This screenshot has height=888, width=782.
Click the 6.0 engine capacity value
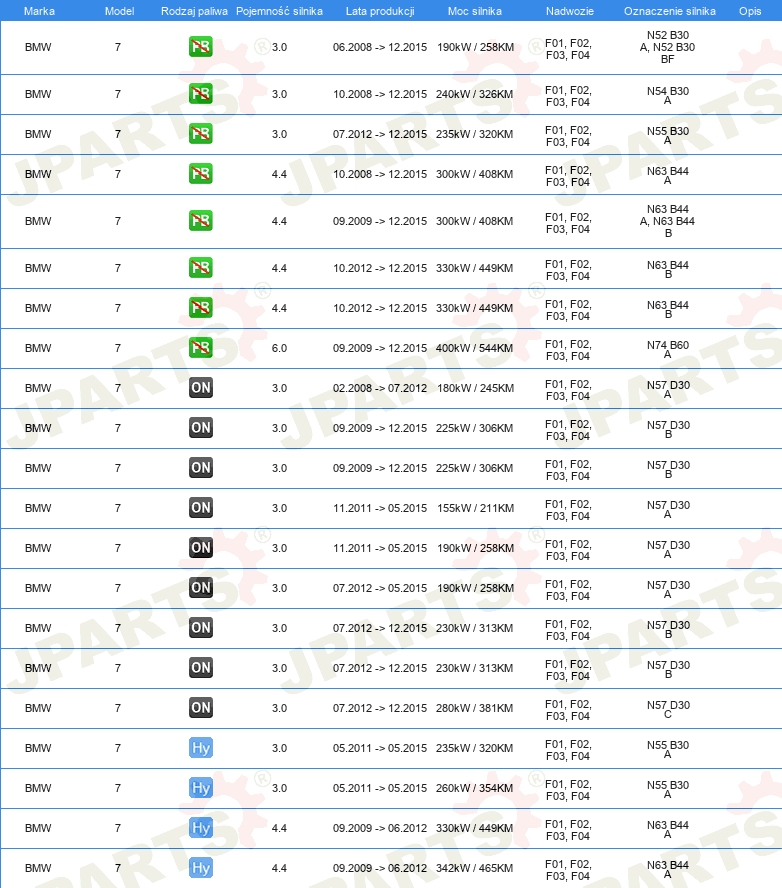279,348
